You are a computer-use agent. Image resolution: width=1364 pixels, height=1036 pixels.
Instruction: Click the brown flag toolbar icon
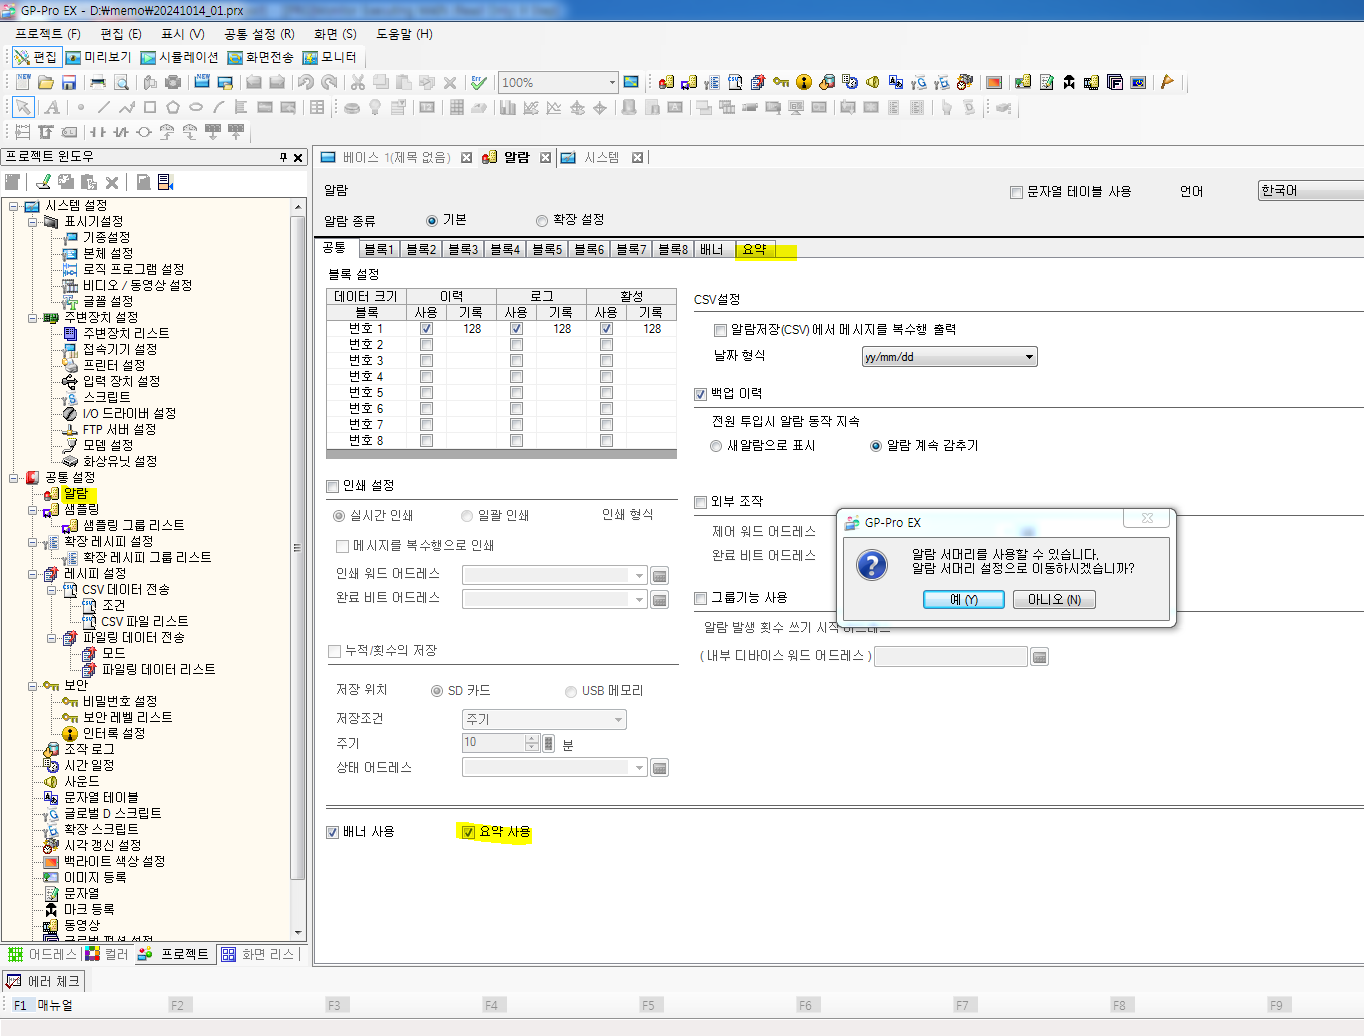coord(1167,82)
